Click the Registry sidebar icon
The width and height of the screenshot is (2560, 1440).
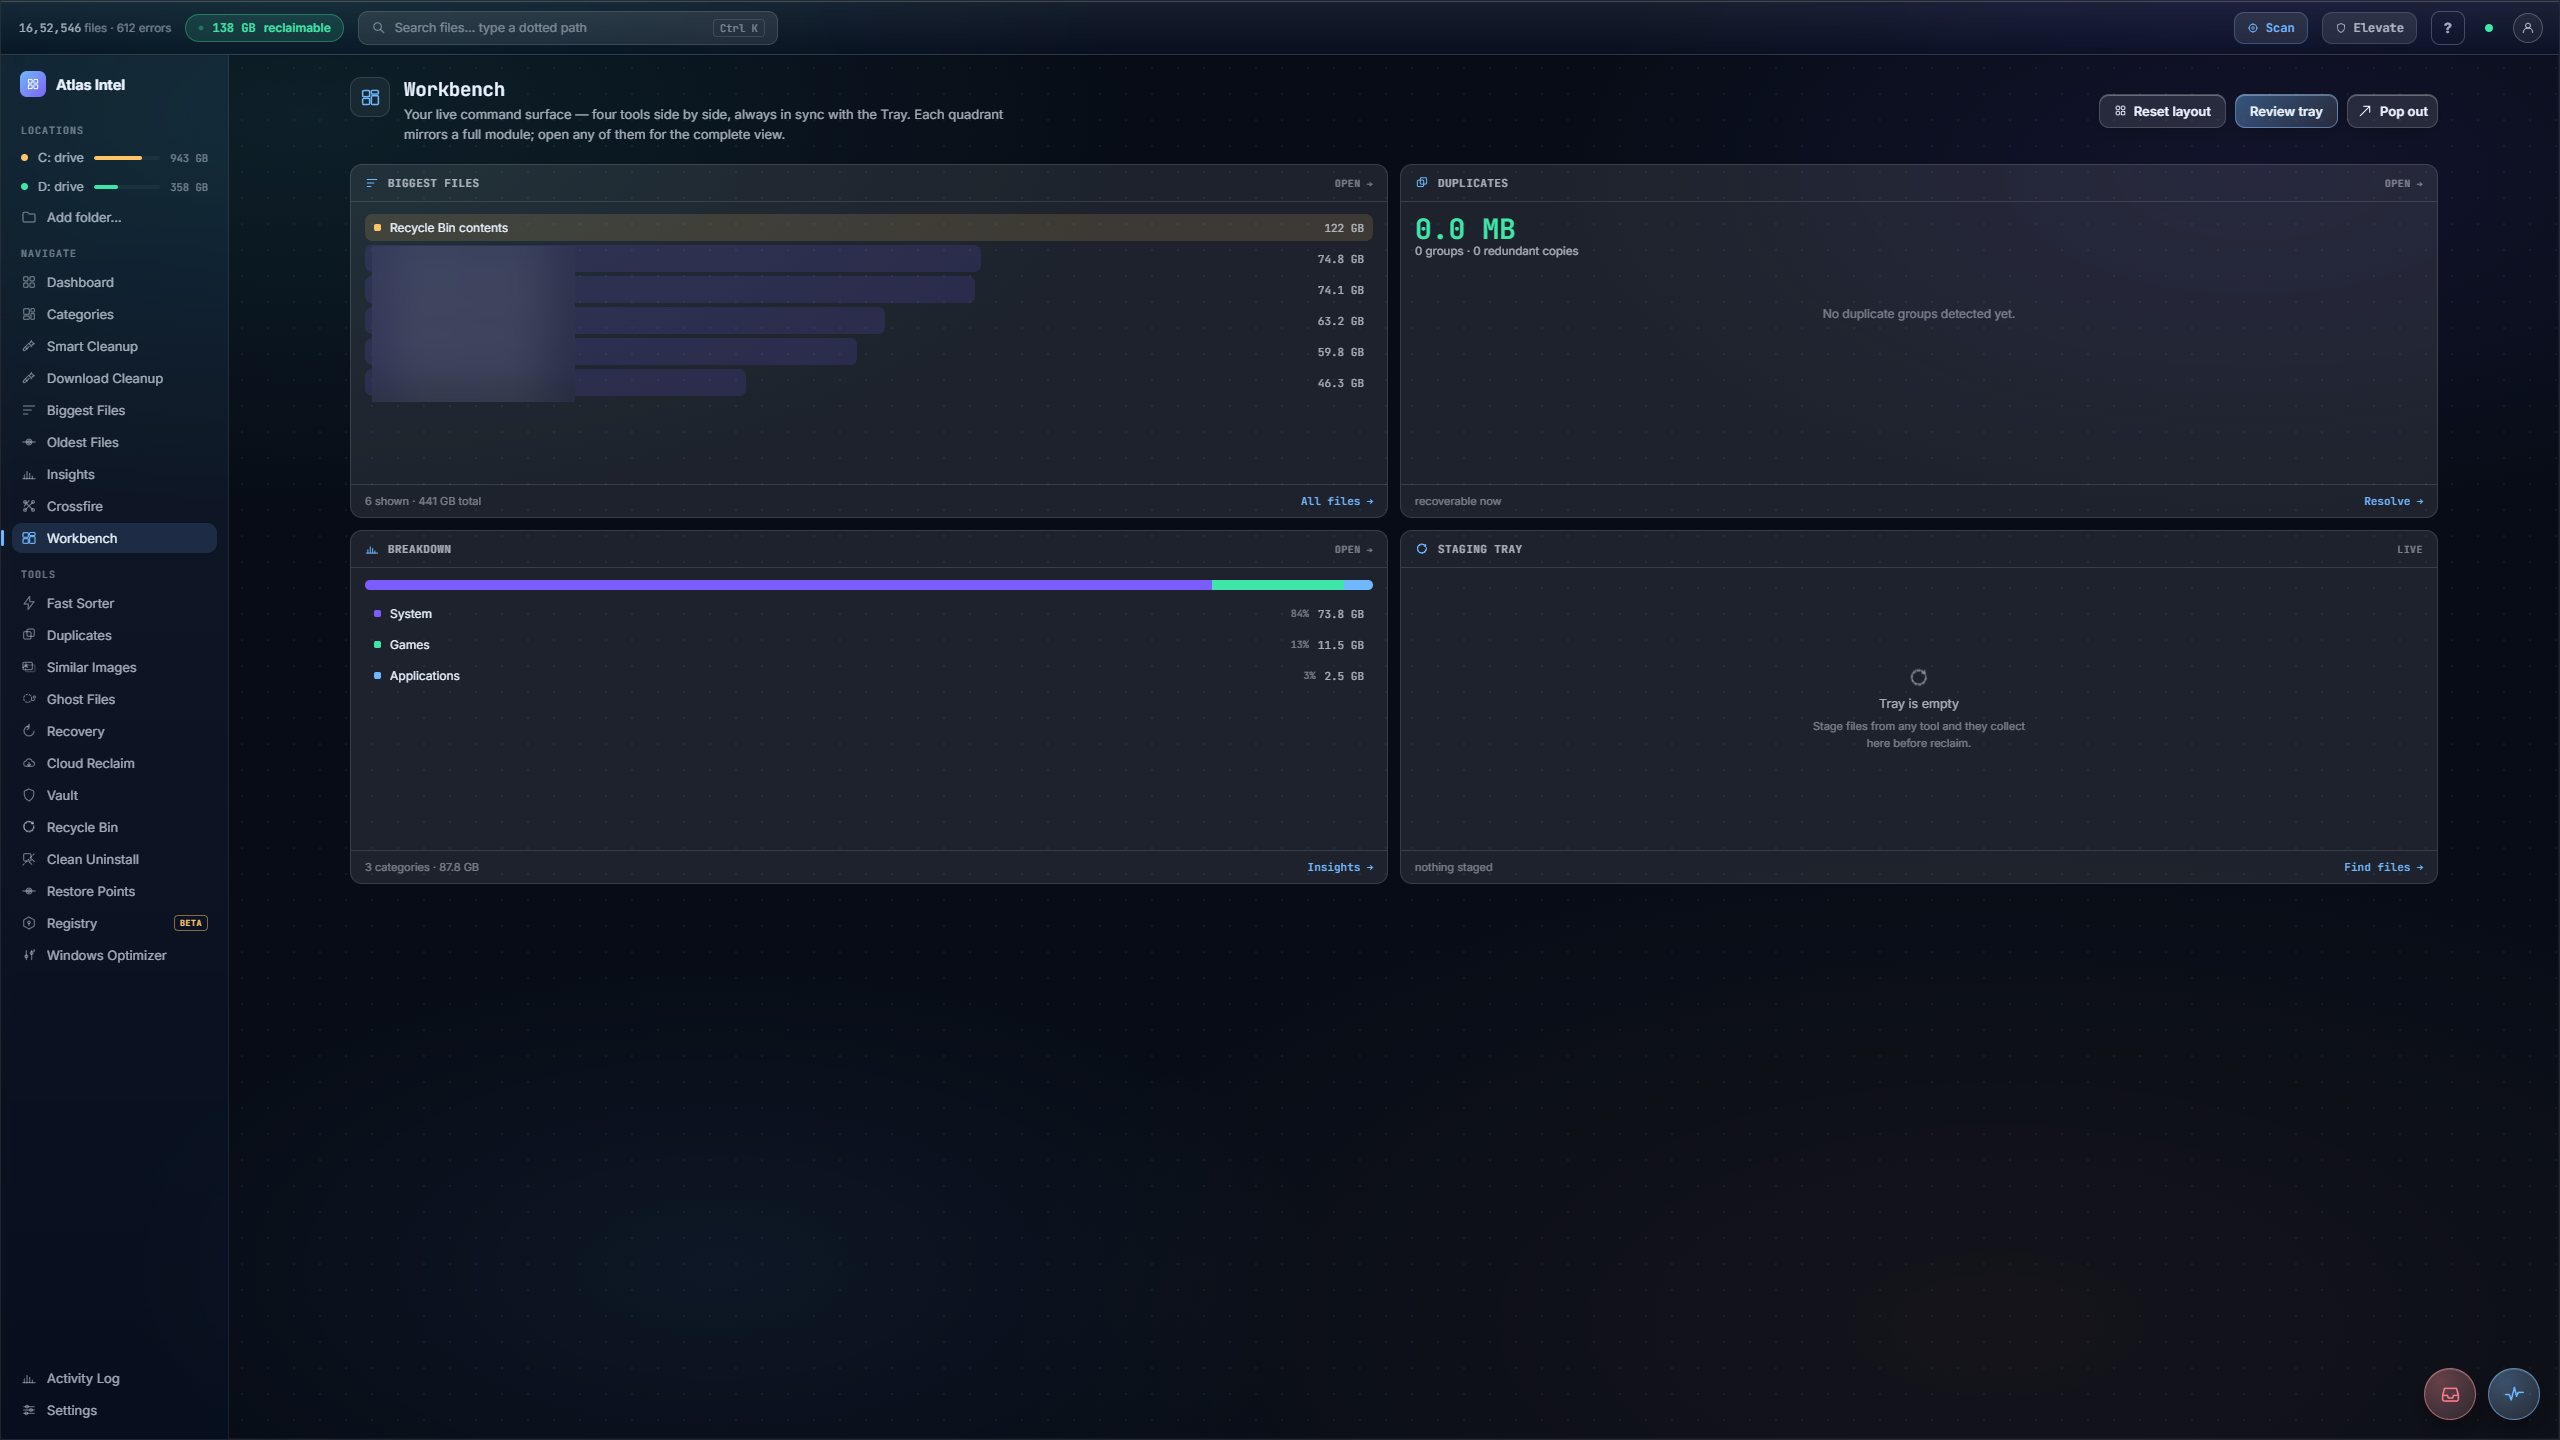click(x=29, y=923)
